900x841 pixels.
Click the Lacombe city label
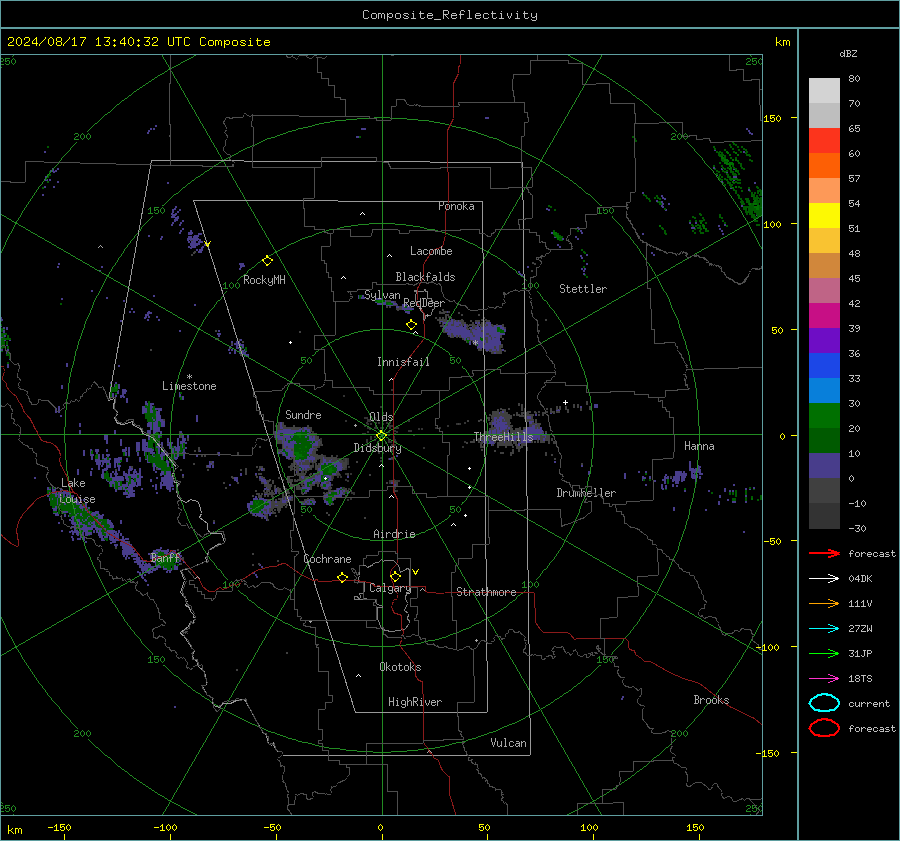point(431,251)
